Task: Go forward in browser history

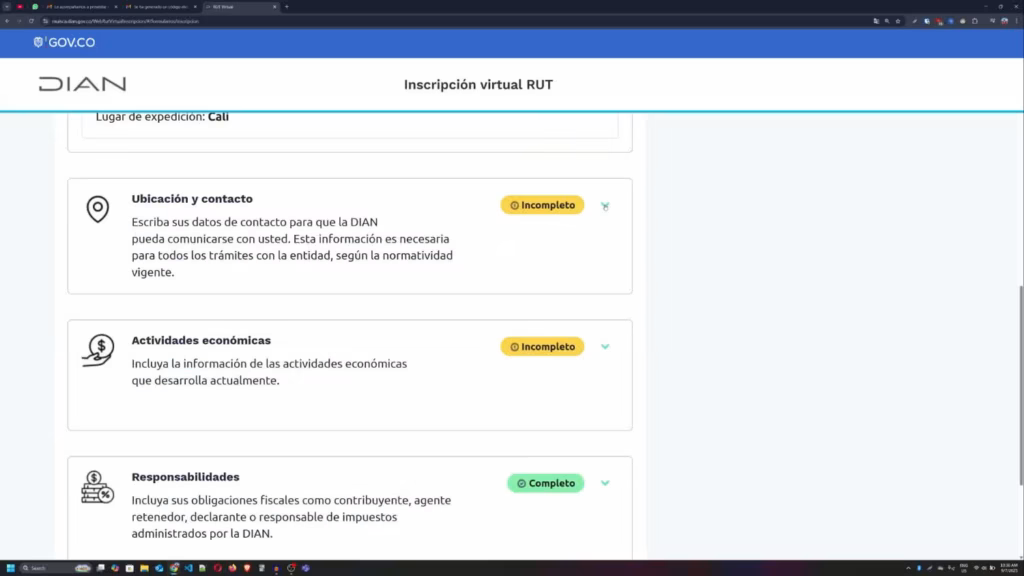Action: (19, 21)
